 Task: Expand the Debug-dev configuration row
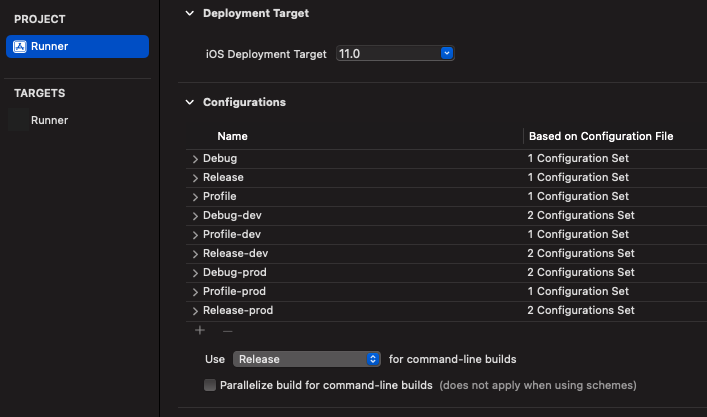tap(195, 216)
